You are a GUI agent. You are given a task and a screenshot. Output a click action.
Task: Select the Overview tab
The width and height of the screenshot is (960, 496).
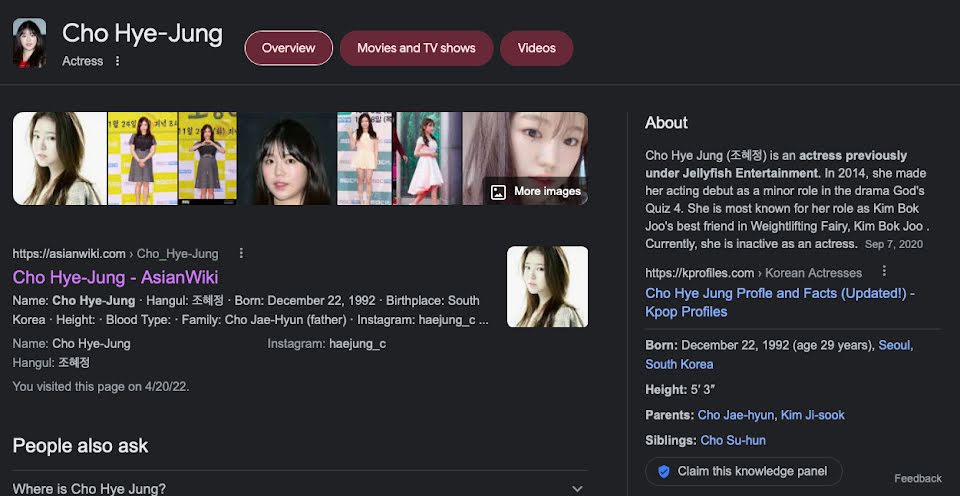coord(288,48)
